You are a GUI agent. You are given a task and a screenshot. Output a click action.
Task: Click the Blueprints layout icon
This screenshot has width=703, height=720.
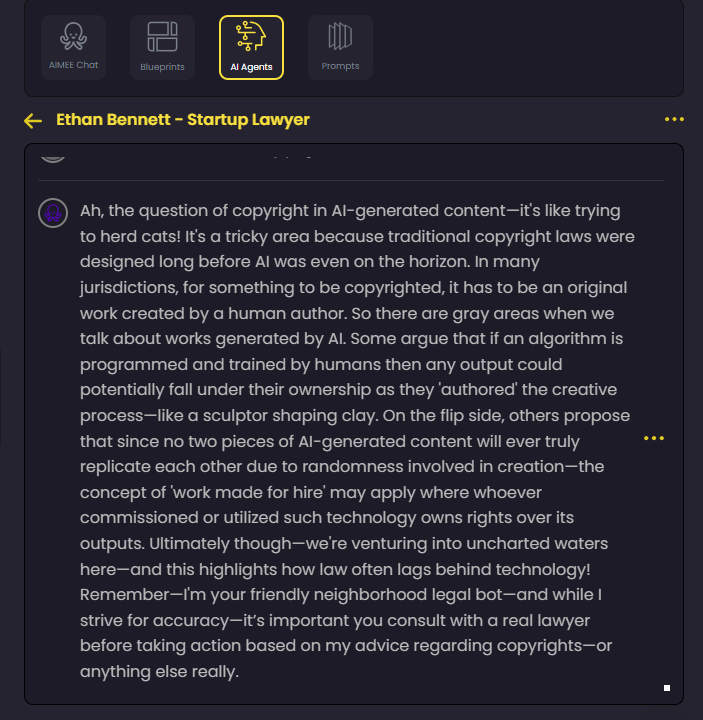coord(162,37)
